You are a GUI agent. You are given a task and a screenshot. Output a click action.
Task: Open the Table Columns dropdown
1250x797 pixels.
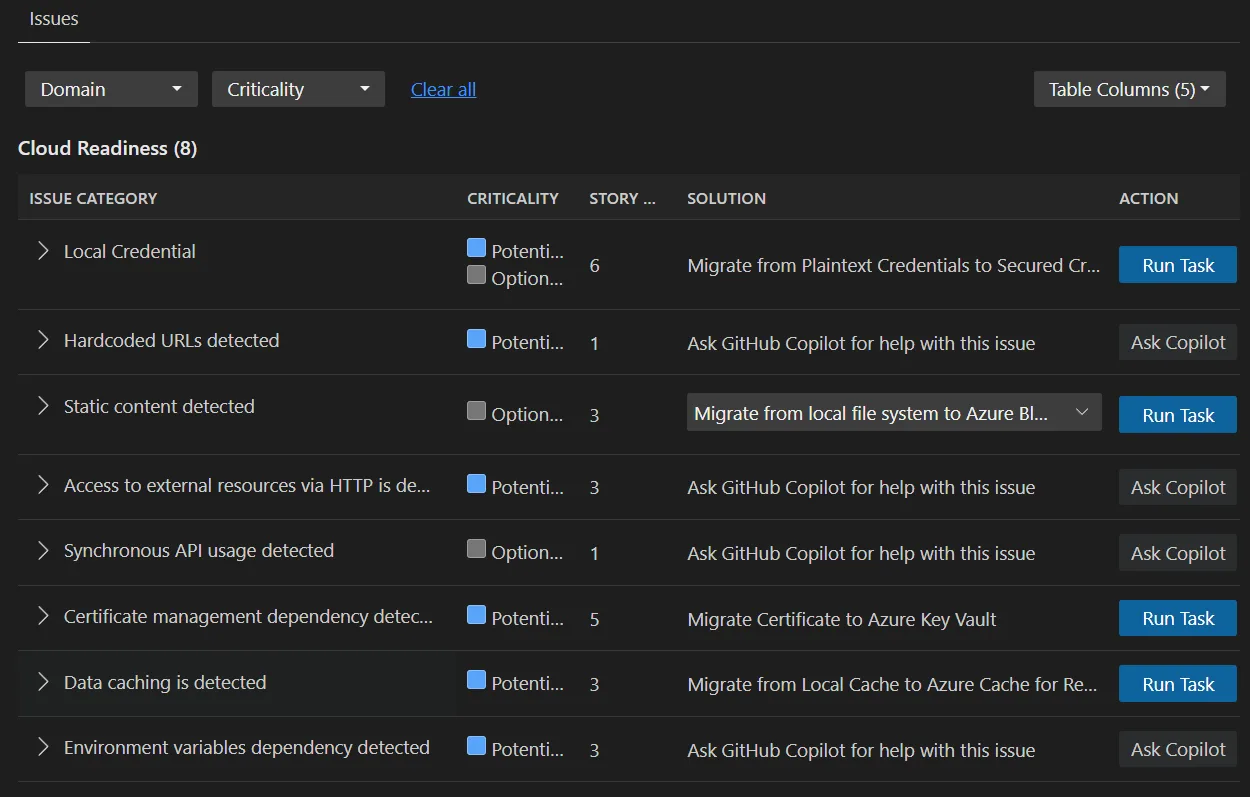1129,89
